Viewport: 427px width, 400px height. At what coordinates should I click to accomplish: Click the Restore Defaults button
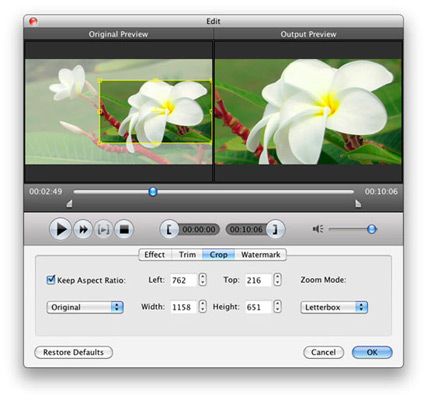pyautogui.click(x=73, y=352)
